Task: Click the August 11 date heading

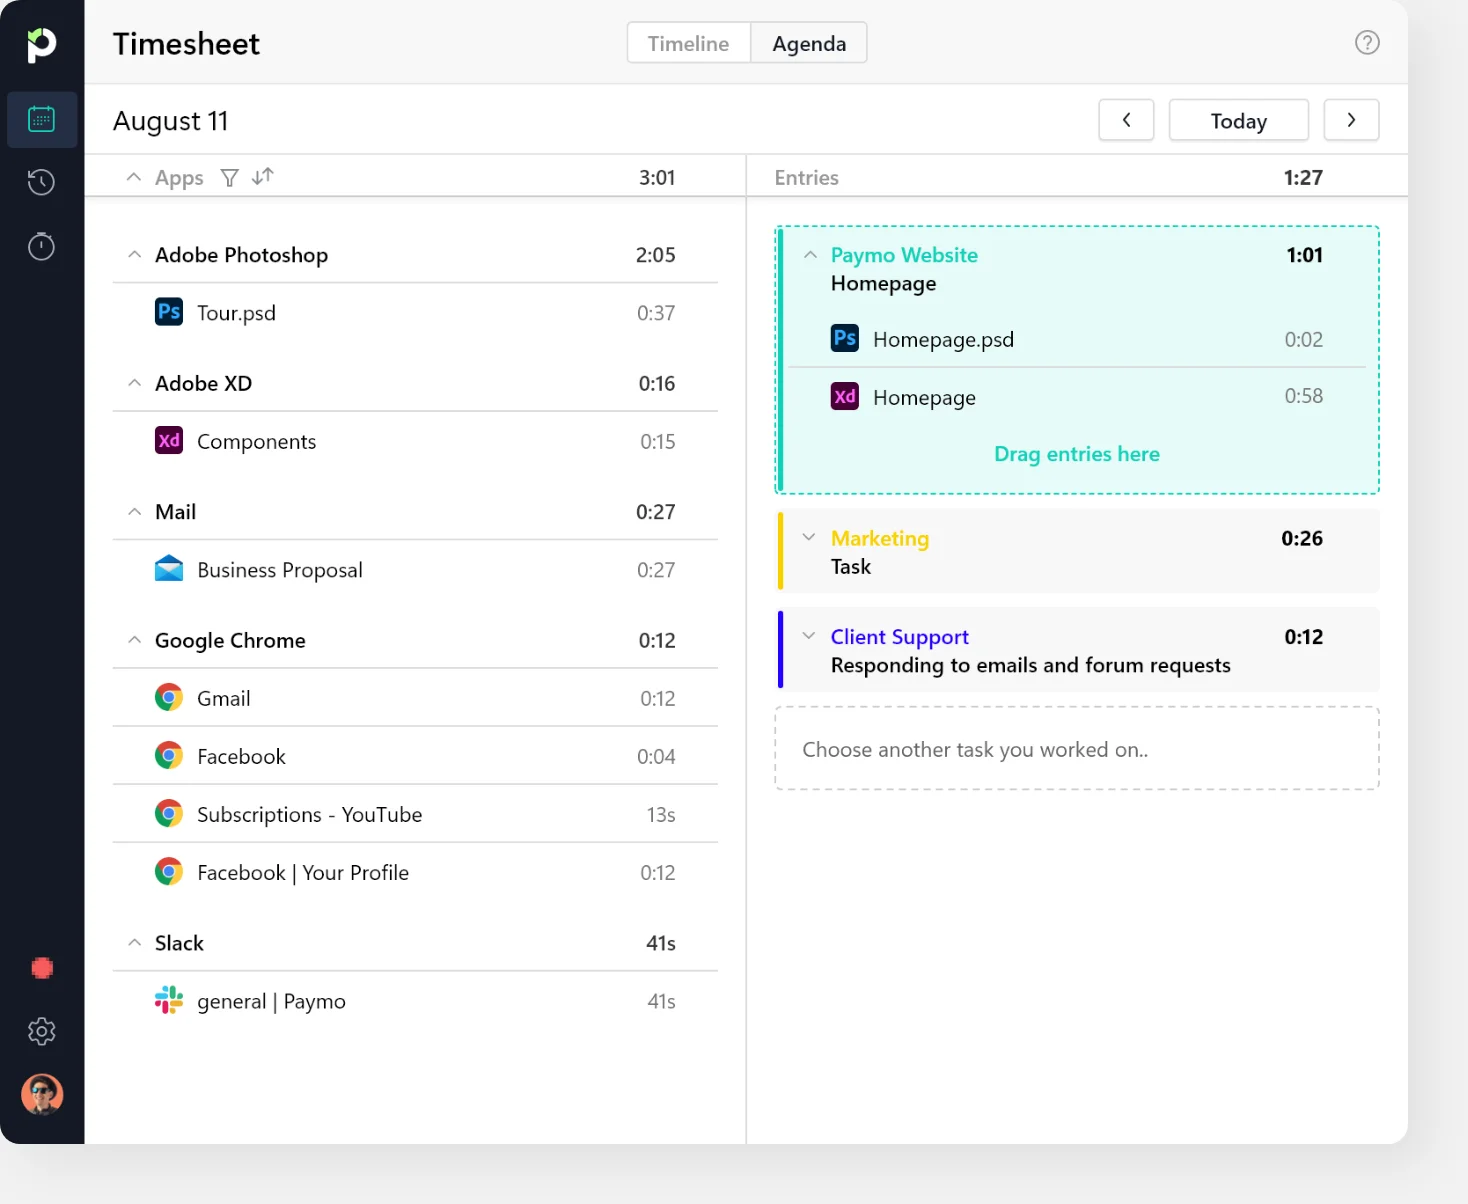Action: [171, 121]
